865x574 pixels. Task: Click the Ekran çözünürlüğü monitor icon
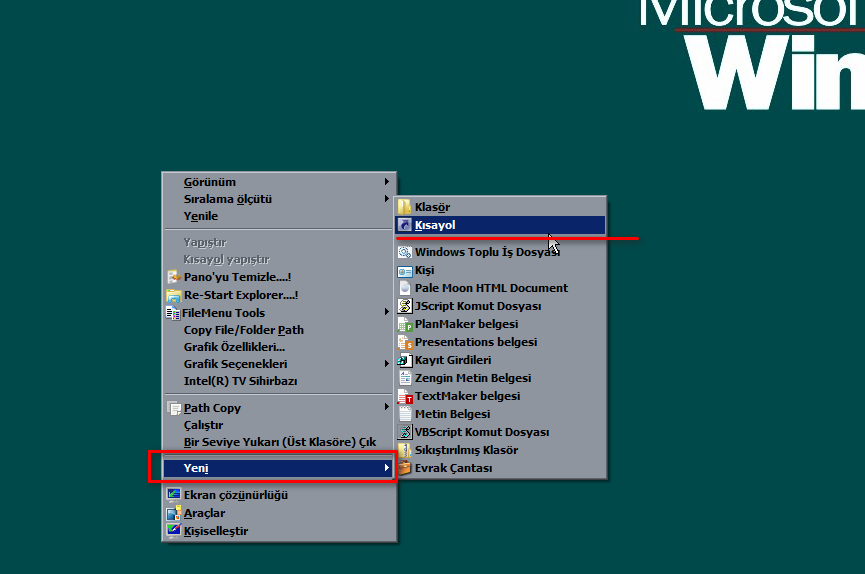click(174, 495)
